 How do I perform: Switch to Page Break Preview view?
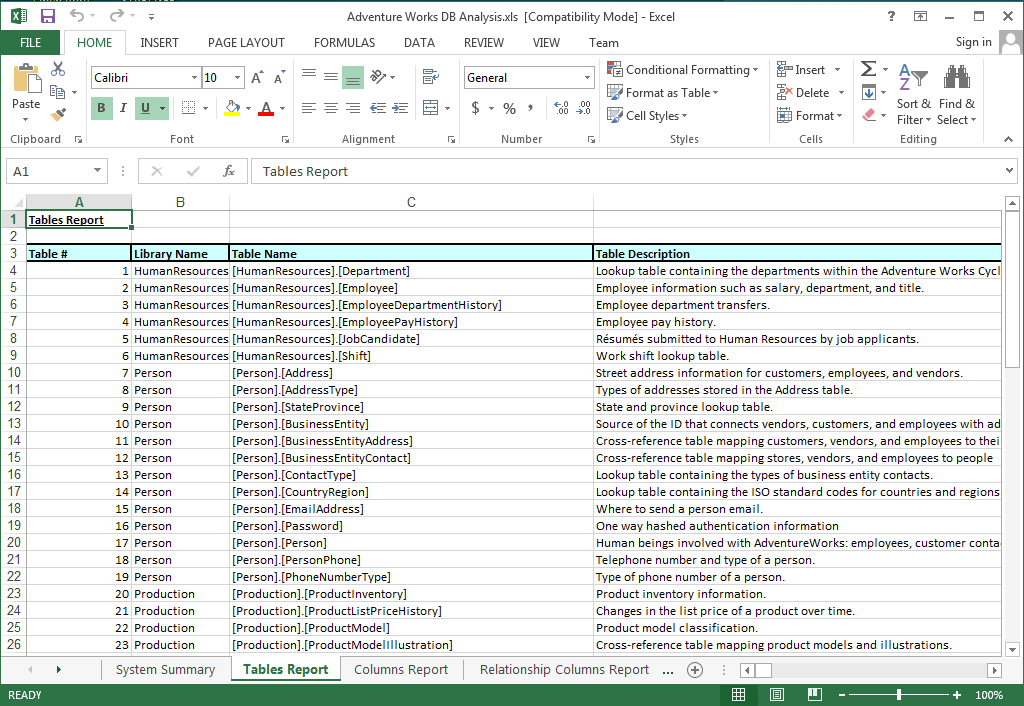coord(814,695)
